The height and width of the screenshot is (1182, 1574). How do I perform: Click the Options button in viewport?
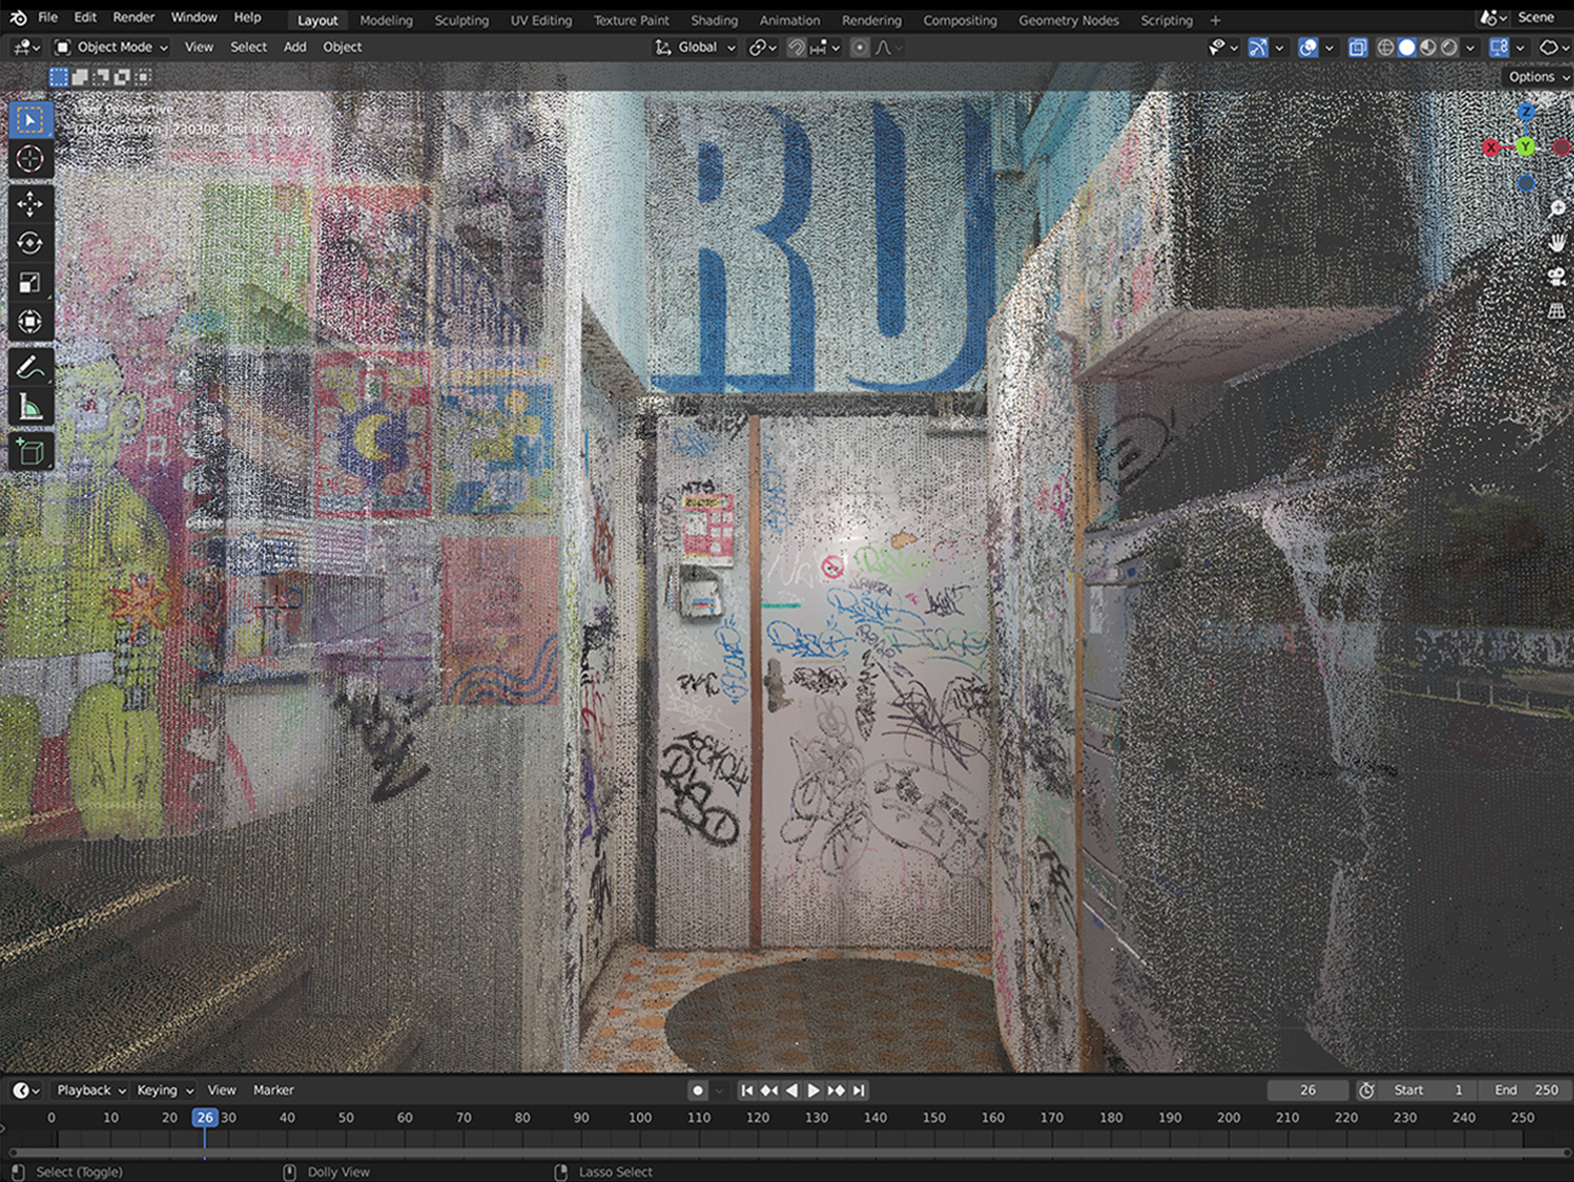(x=1536, y=77)
